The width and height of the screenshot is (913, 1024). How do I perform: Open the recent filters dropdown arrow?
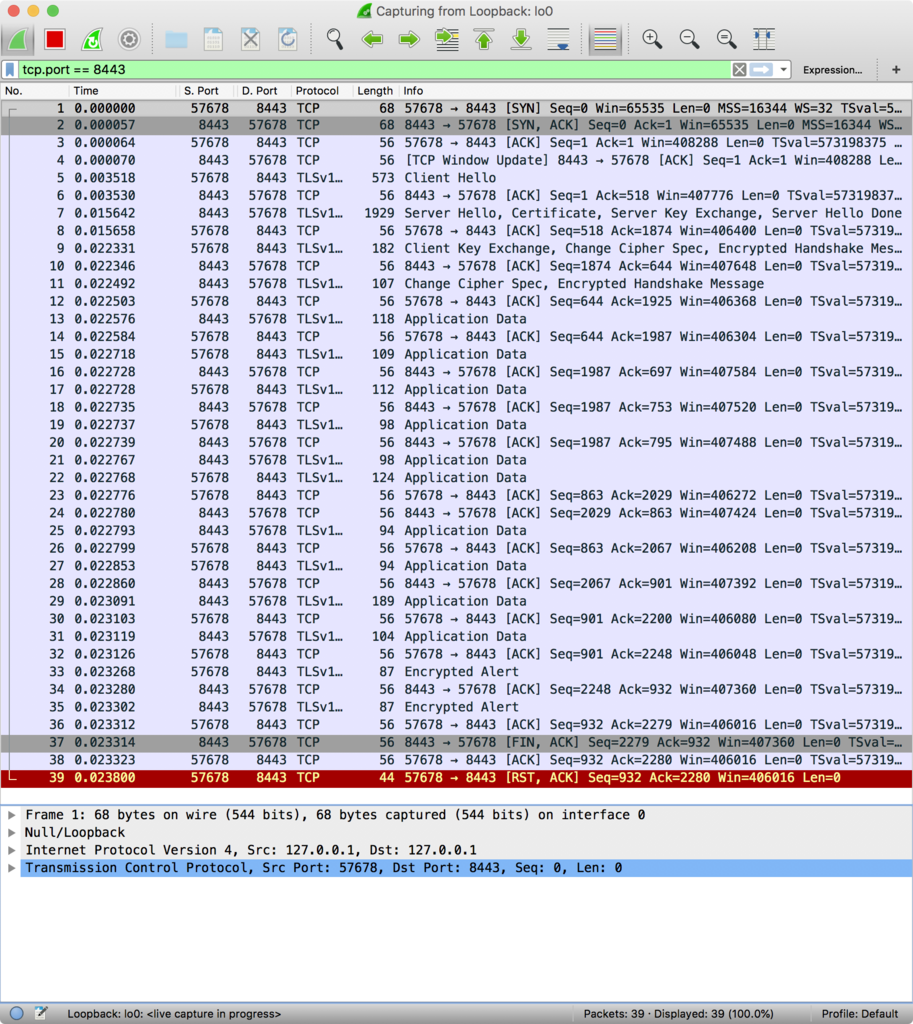(x=783, y=70)
